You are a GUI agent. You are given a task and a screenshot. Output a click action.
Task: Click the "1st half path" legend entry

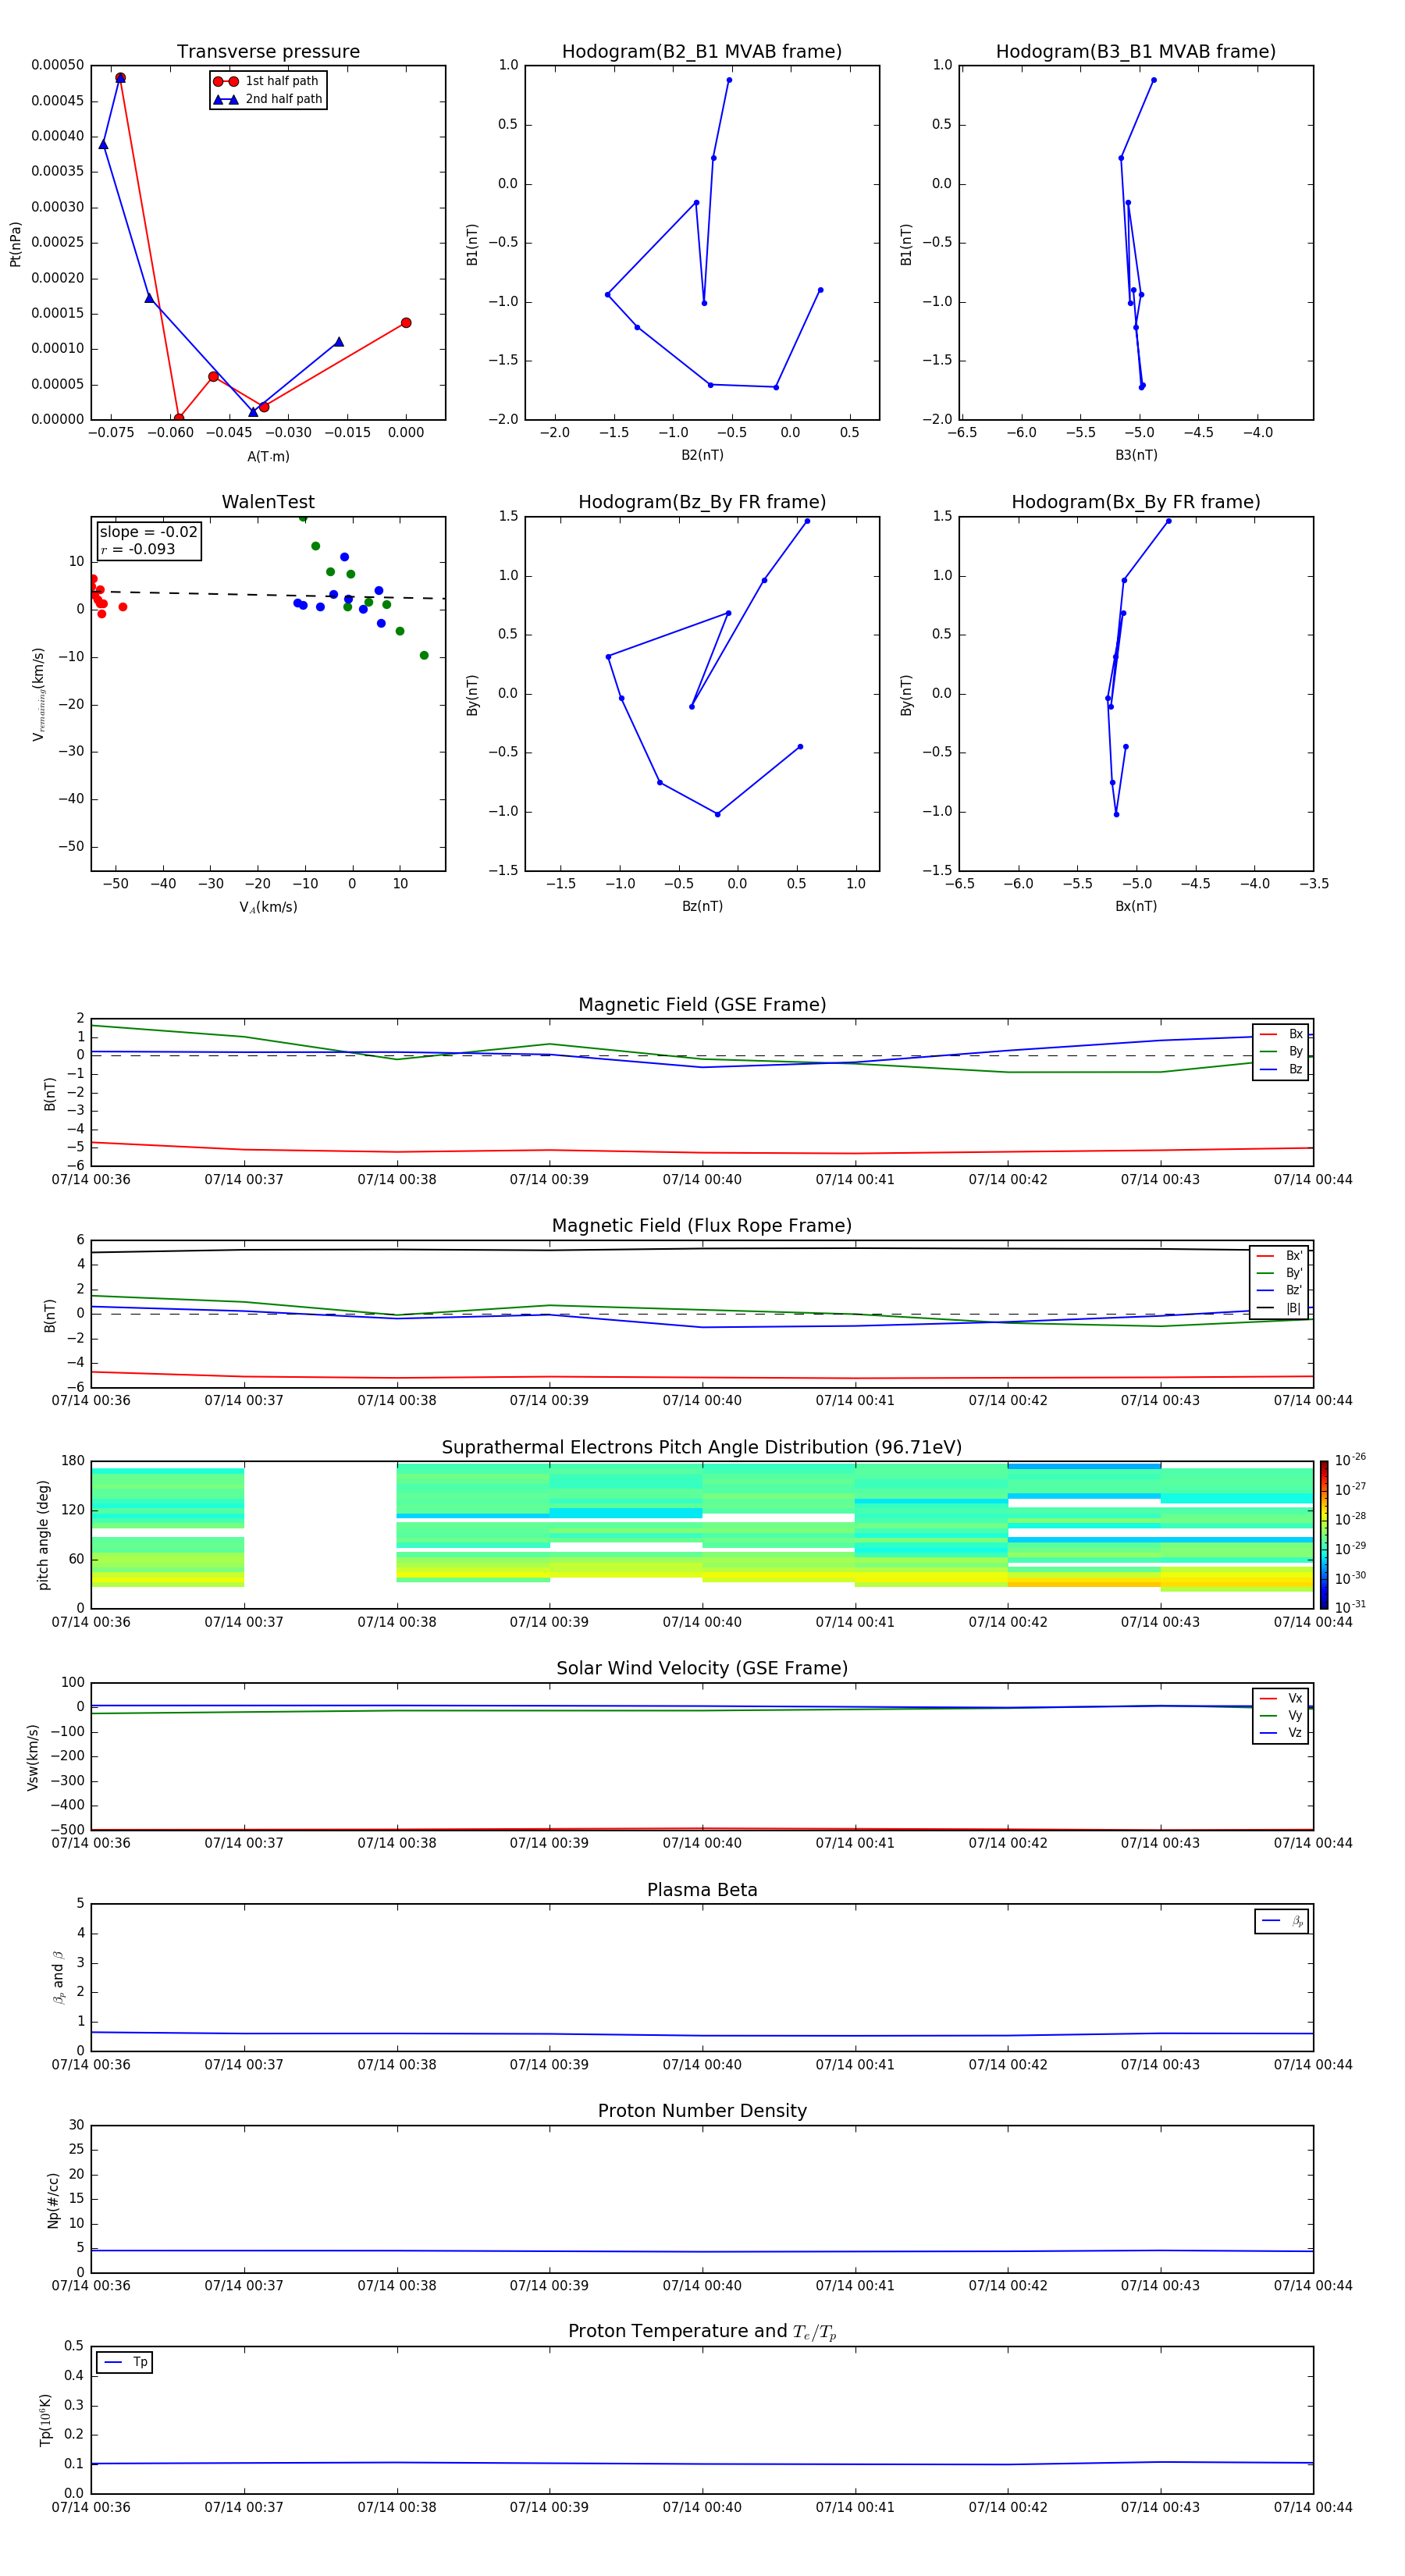pos(266,81)
